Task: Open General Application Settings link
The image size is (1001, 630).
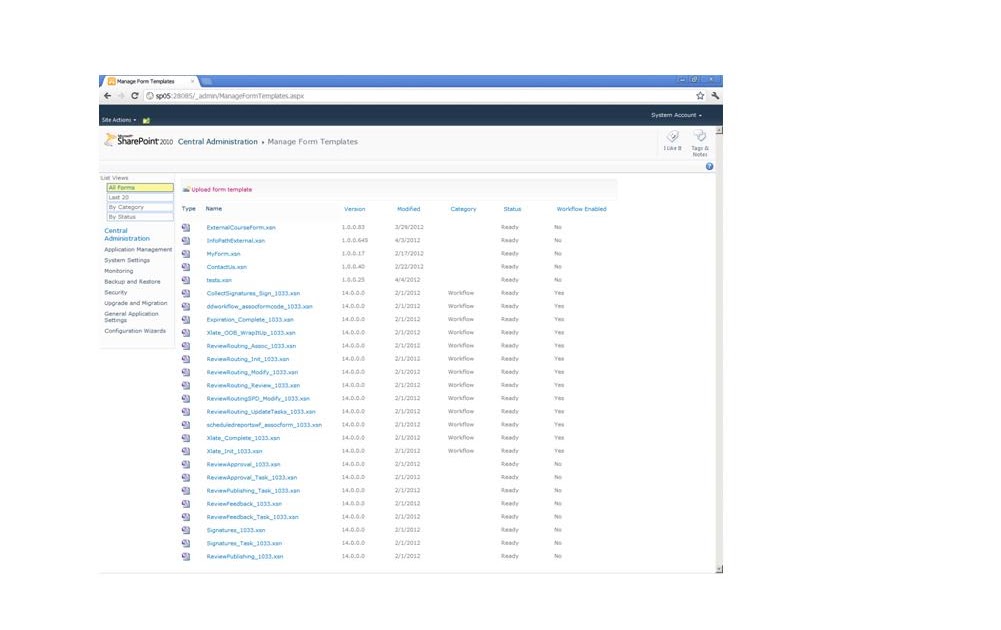Action: pyautogui.click(x=132, y=317)
